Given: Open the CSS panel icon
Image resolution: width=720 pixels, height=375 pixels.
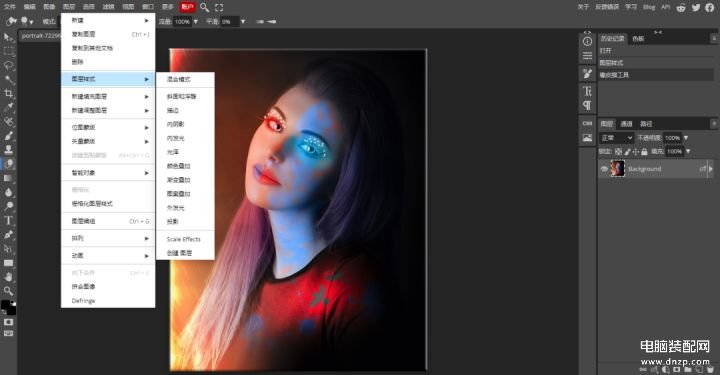Looking at the screenshot, I should pos(587,123).
